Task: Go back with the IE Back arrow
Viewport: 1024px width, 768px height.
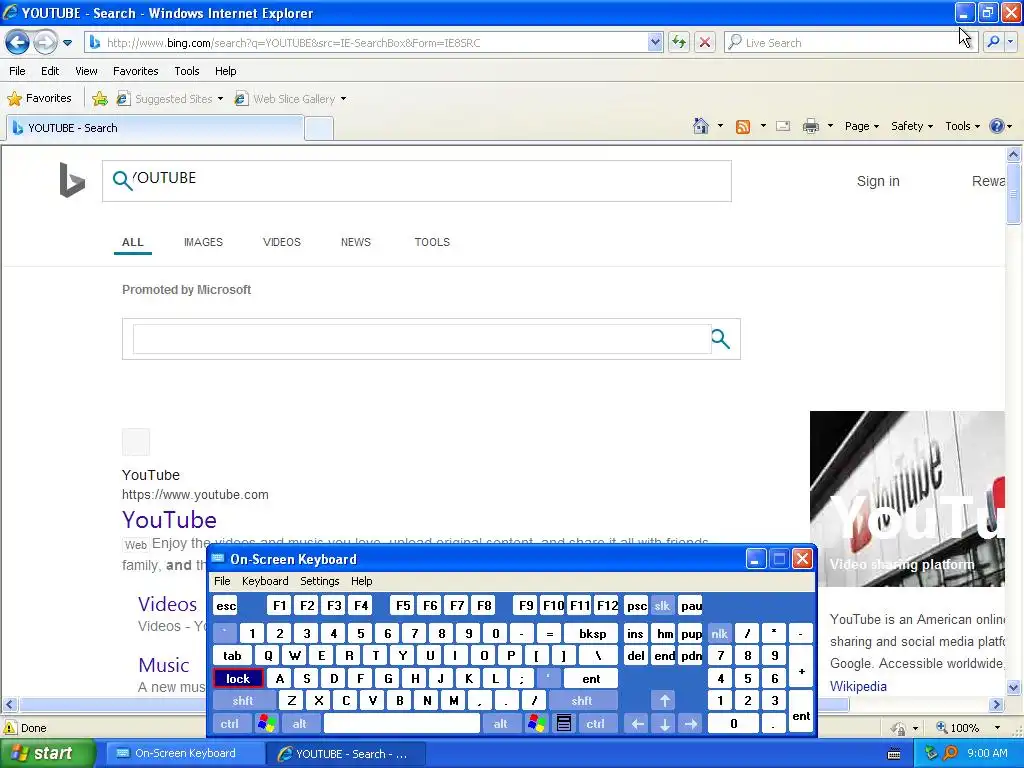Action: [18, 43]
